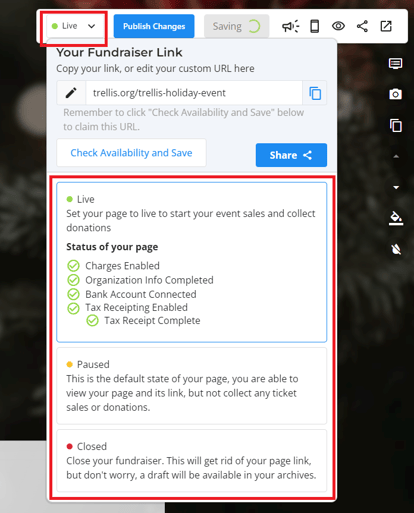
Task: Click the megaphone announcement icon
Action: (x=290, y=26)
